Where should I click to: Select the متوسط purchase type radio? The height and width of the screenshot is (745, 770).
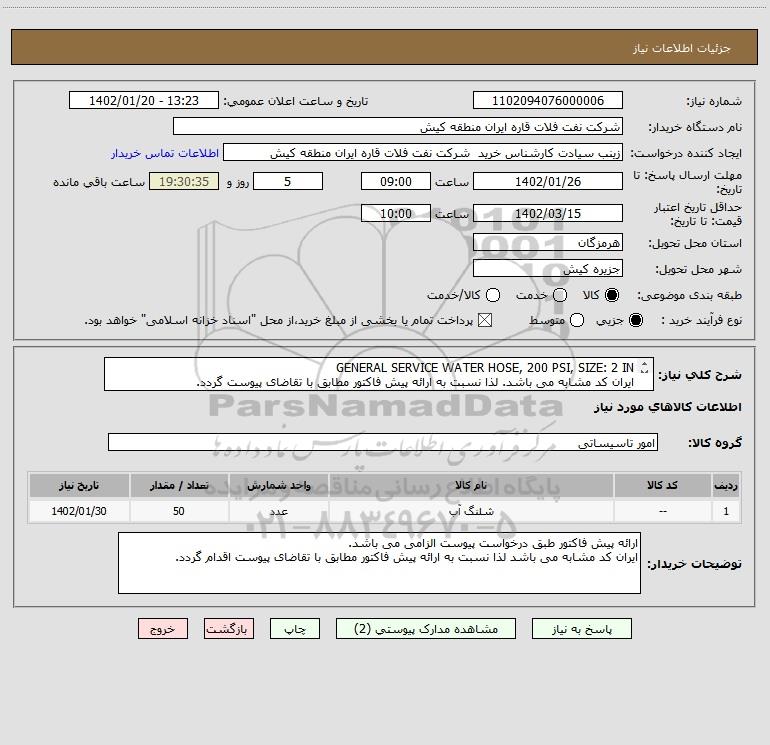click(577, 321)
